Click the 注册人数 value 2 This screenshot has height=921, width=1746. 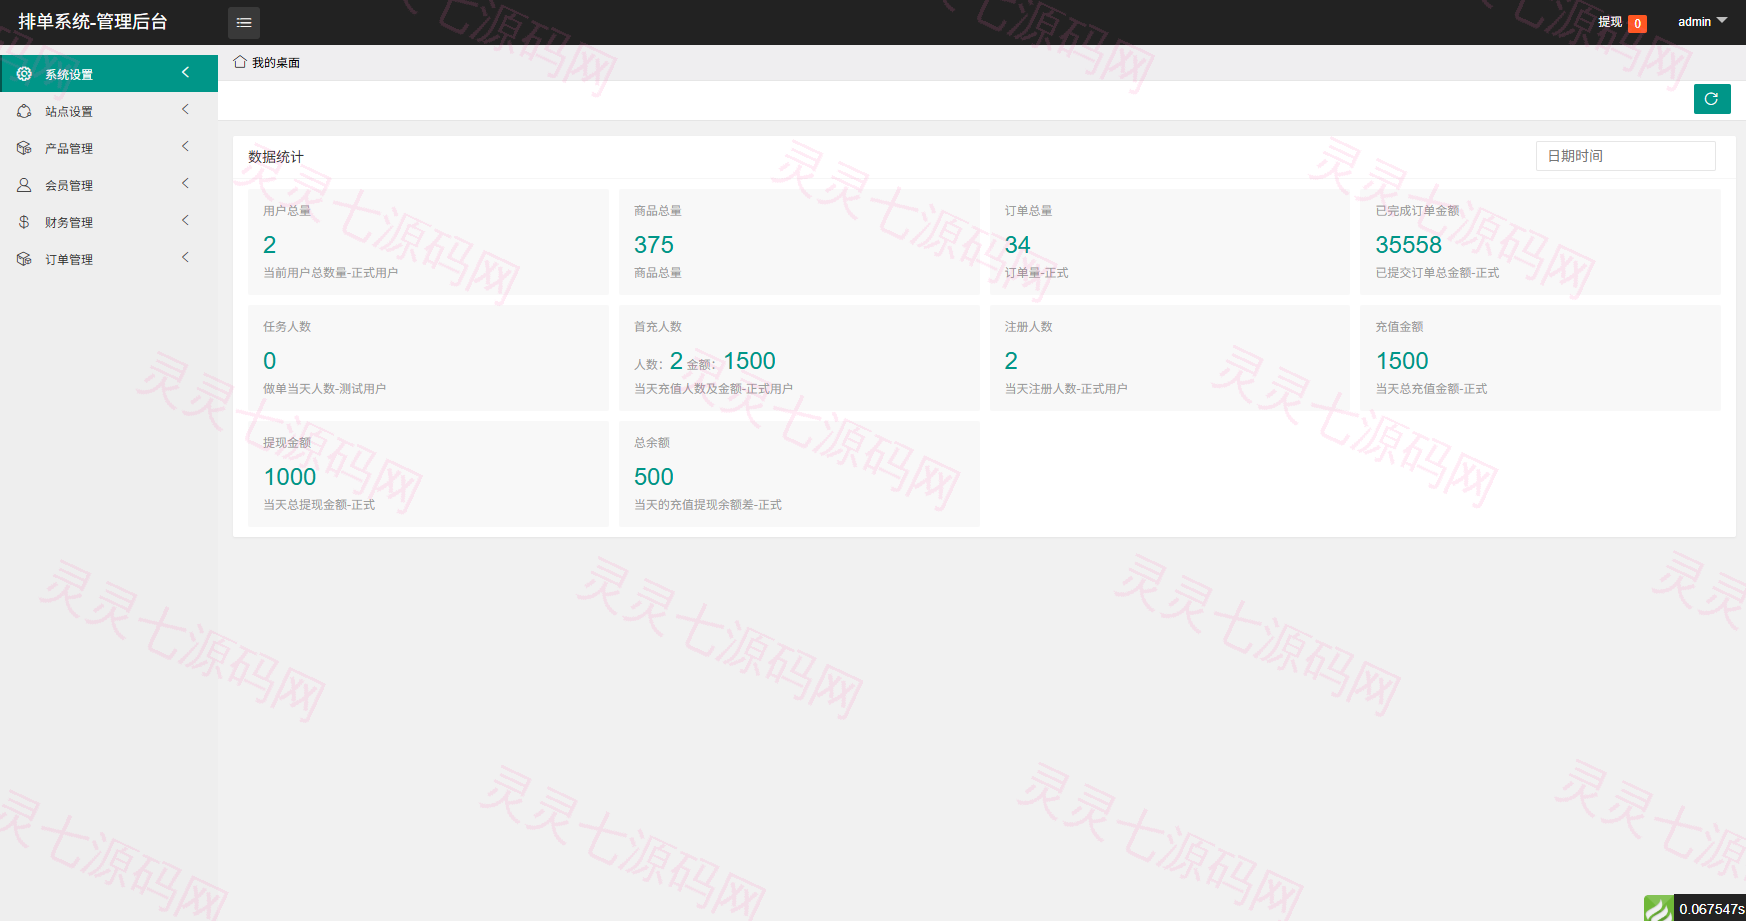pos(1011,361)
